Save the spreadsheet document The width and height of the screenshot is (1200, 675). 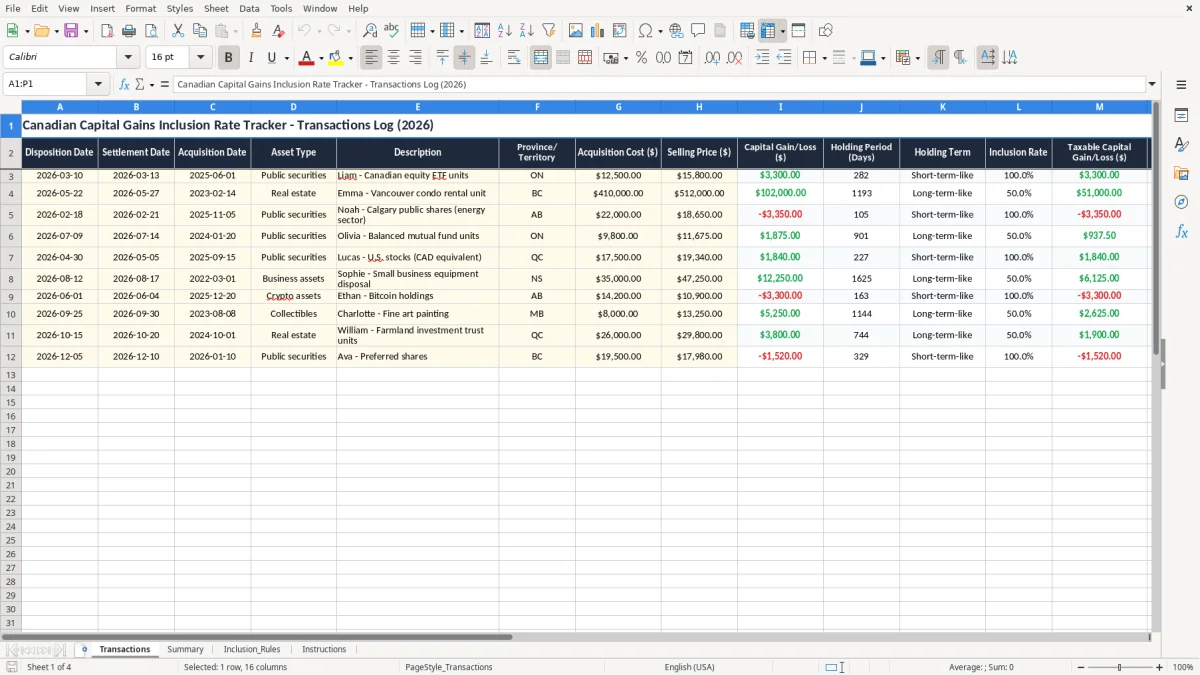pos(71,31)
